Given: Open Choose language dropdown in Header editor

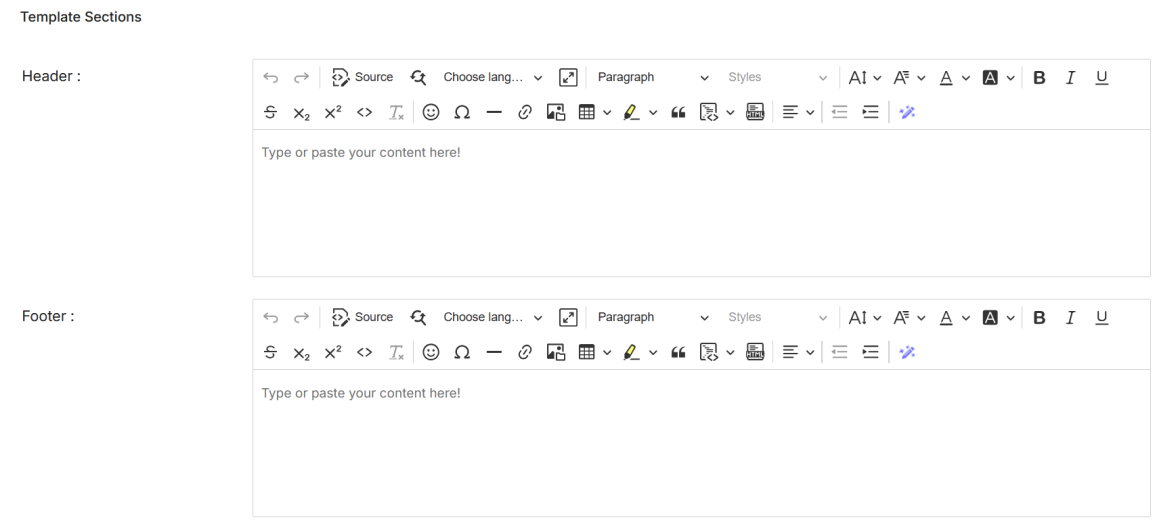Looking at the screenshot, I should (492, 77).
